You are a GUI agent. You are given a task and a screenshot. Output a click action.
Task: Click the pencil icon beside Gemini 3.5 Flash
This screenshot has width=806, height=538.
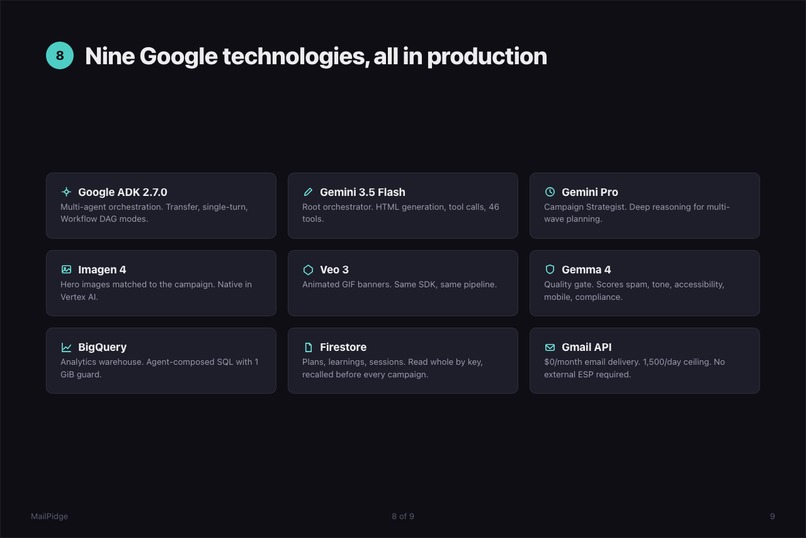click(x=308, y=192)
